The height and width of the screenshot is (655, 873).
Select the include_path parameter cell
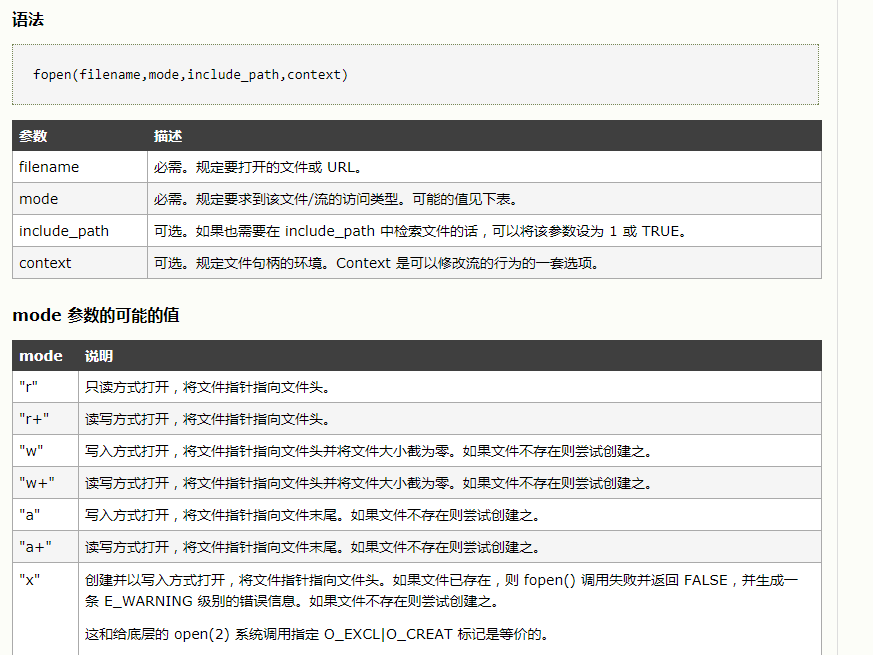tap(64, 231)
